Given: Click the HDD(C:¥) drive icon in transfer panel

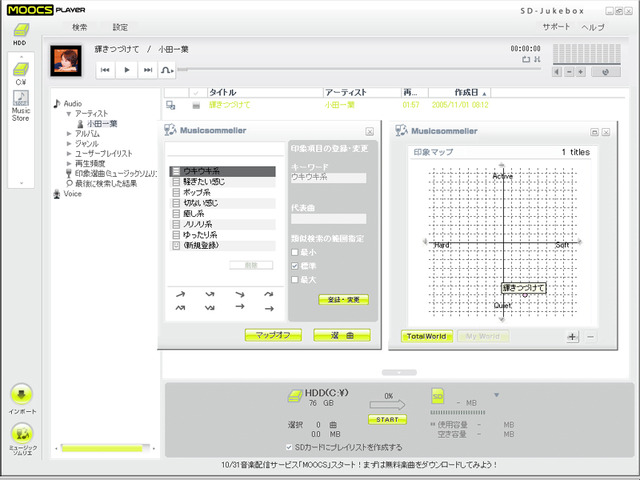Looking at the screenshot, I should pyautogui.click(x=295, y=396).
